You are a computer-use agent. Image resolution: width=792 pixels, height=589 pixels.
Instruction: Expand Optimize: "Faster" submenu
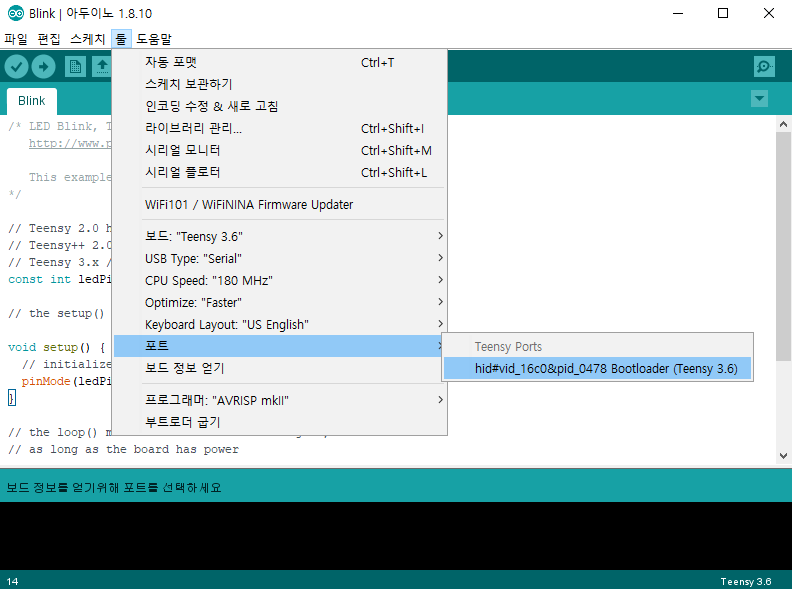[280, 303]
